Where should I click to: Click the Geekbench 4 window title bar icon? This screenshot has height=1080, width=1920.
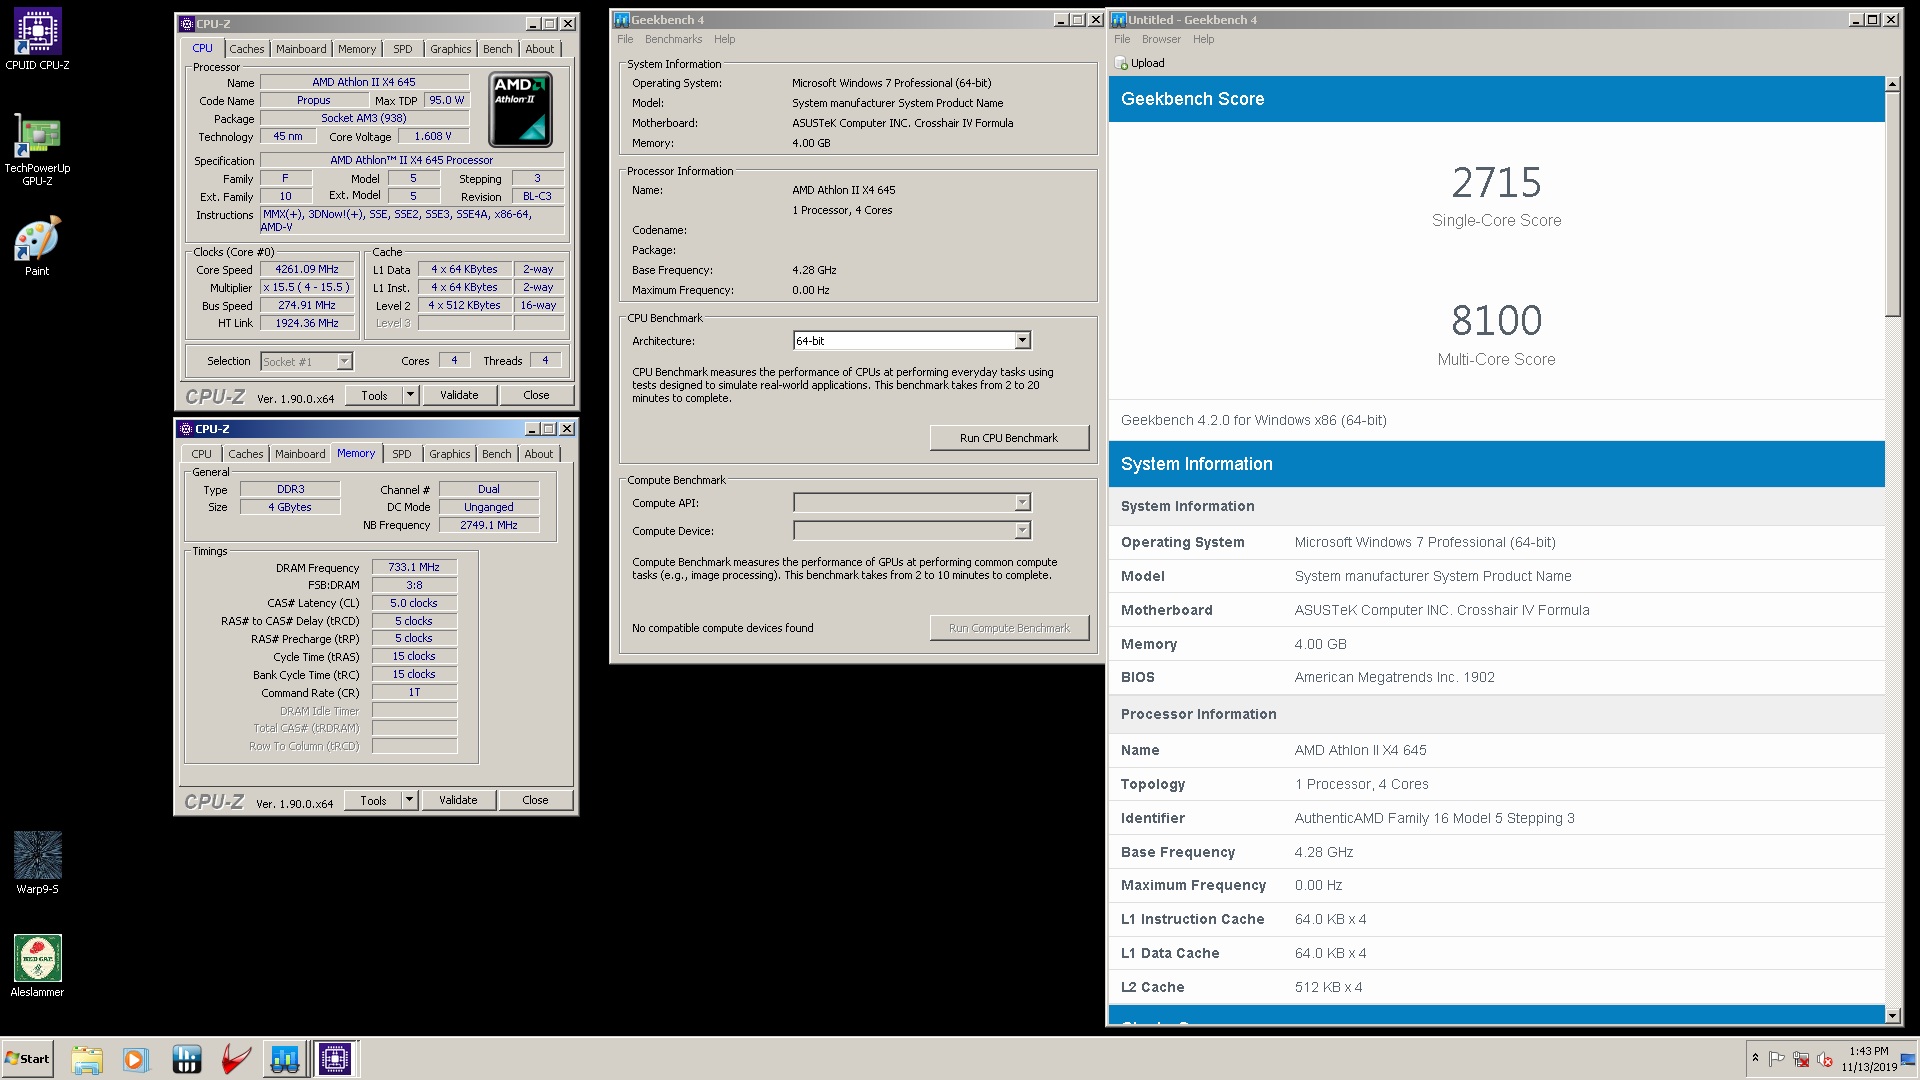(x=621, y=20)
